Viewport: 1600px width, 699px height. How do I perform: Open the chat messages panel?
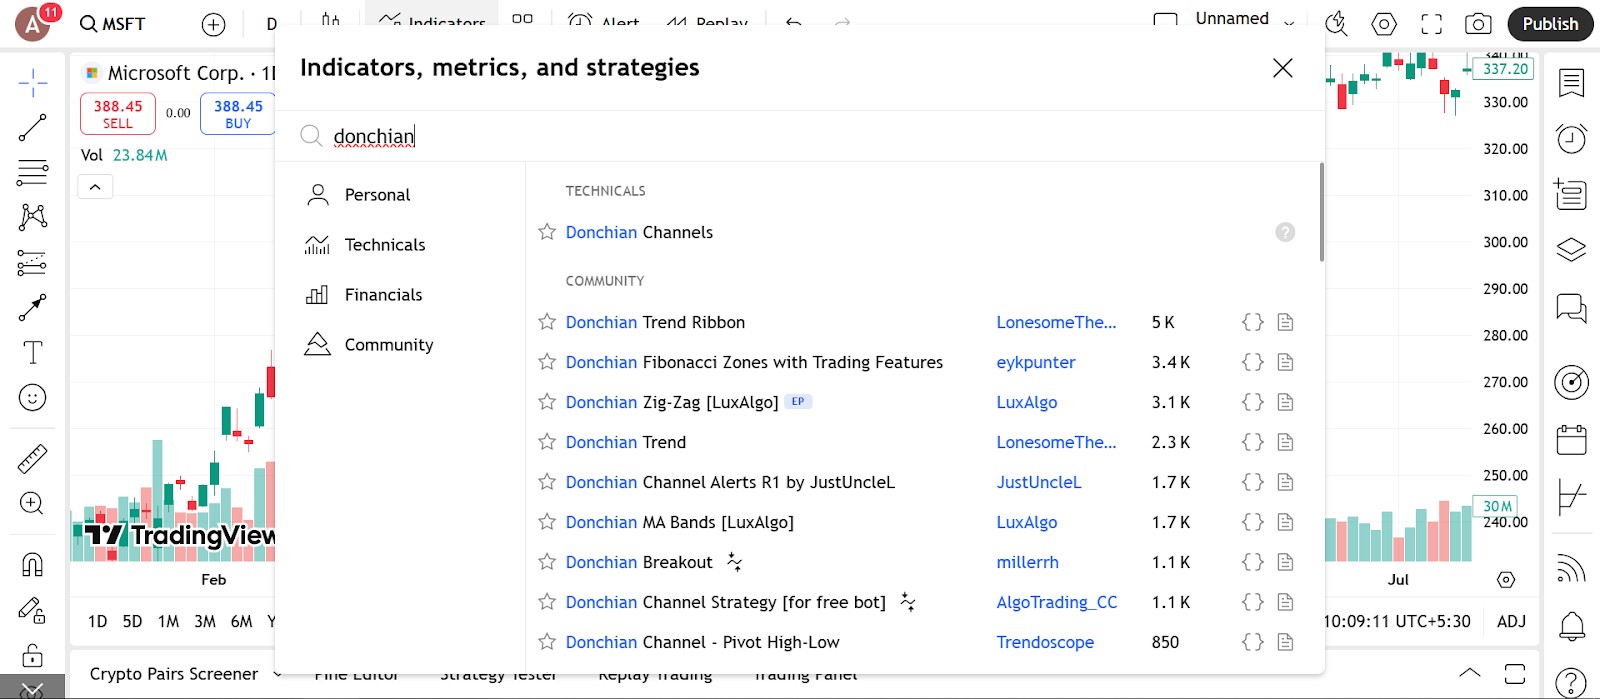point(1572,307)
